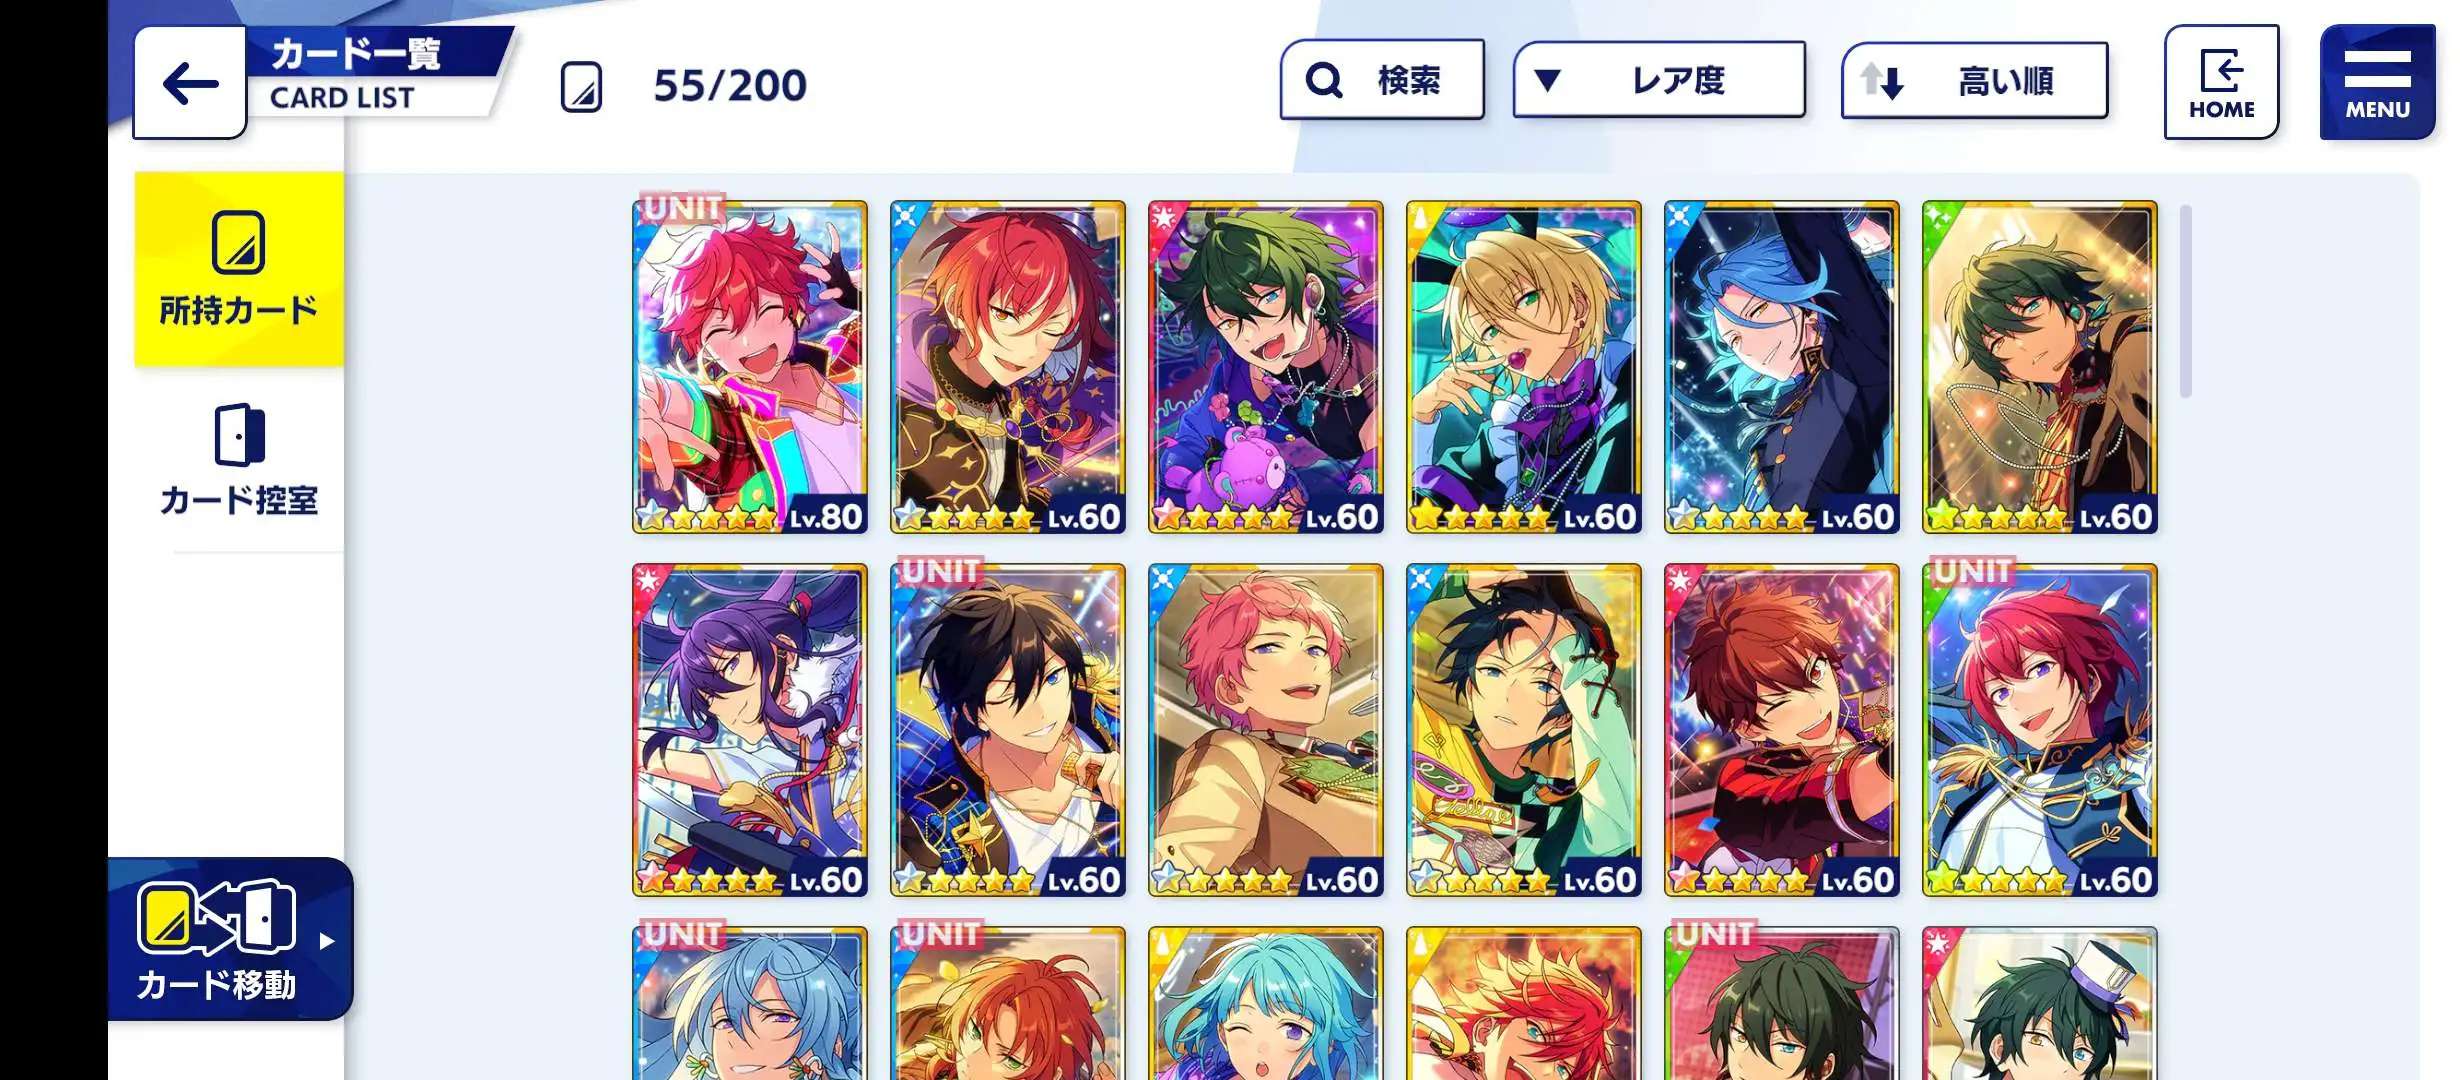The image size is (2460, 1080).
Task: Select the 所持カード owned cards tab
Action: (239, 269)
